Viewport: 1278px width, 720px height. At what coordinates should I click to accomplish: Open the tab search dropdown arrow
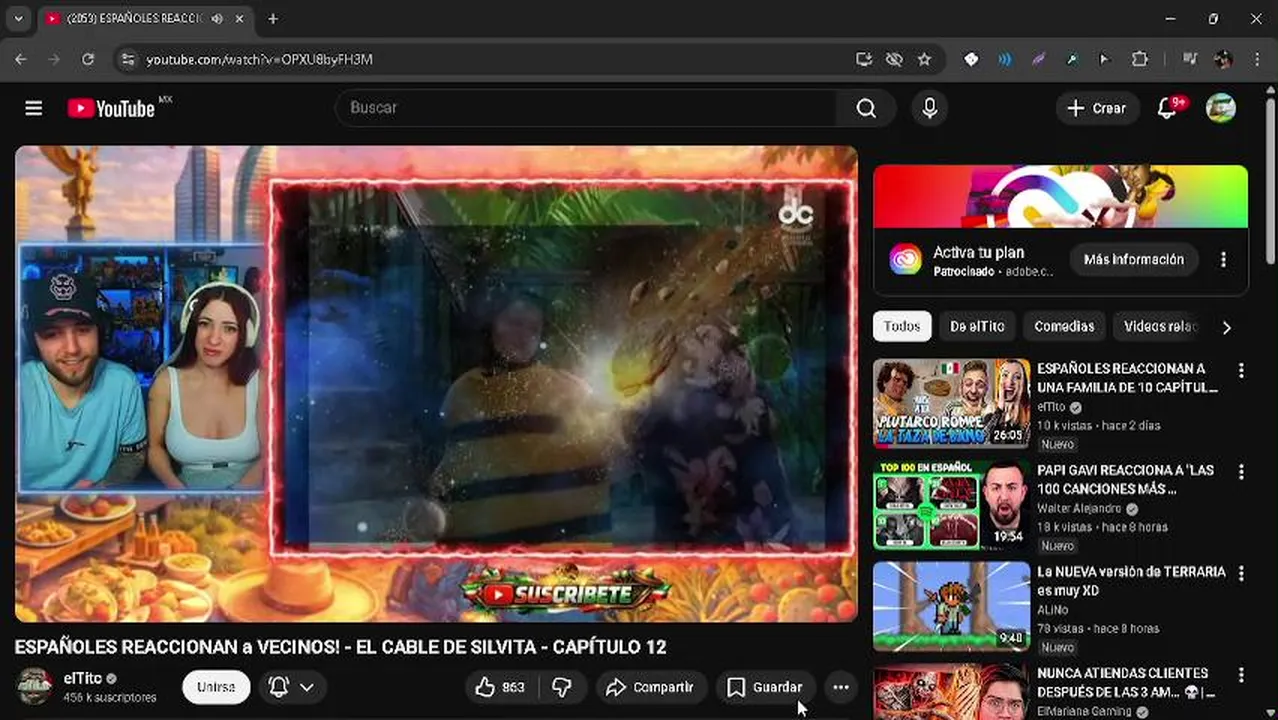coord(18,18)
